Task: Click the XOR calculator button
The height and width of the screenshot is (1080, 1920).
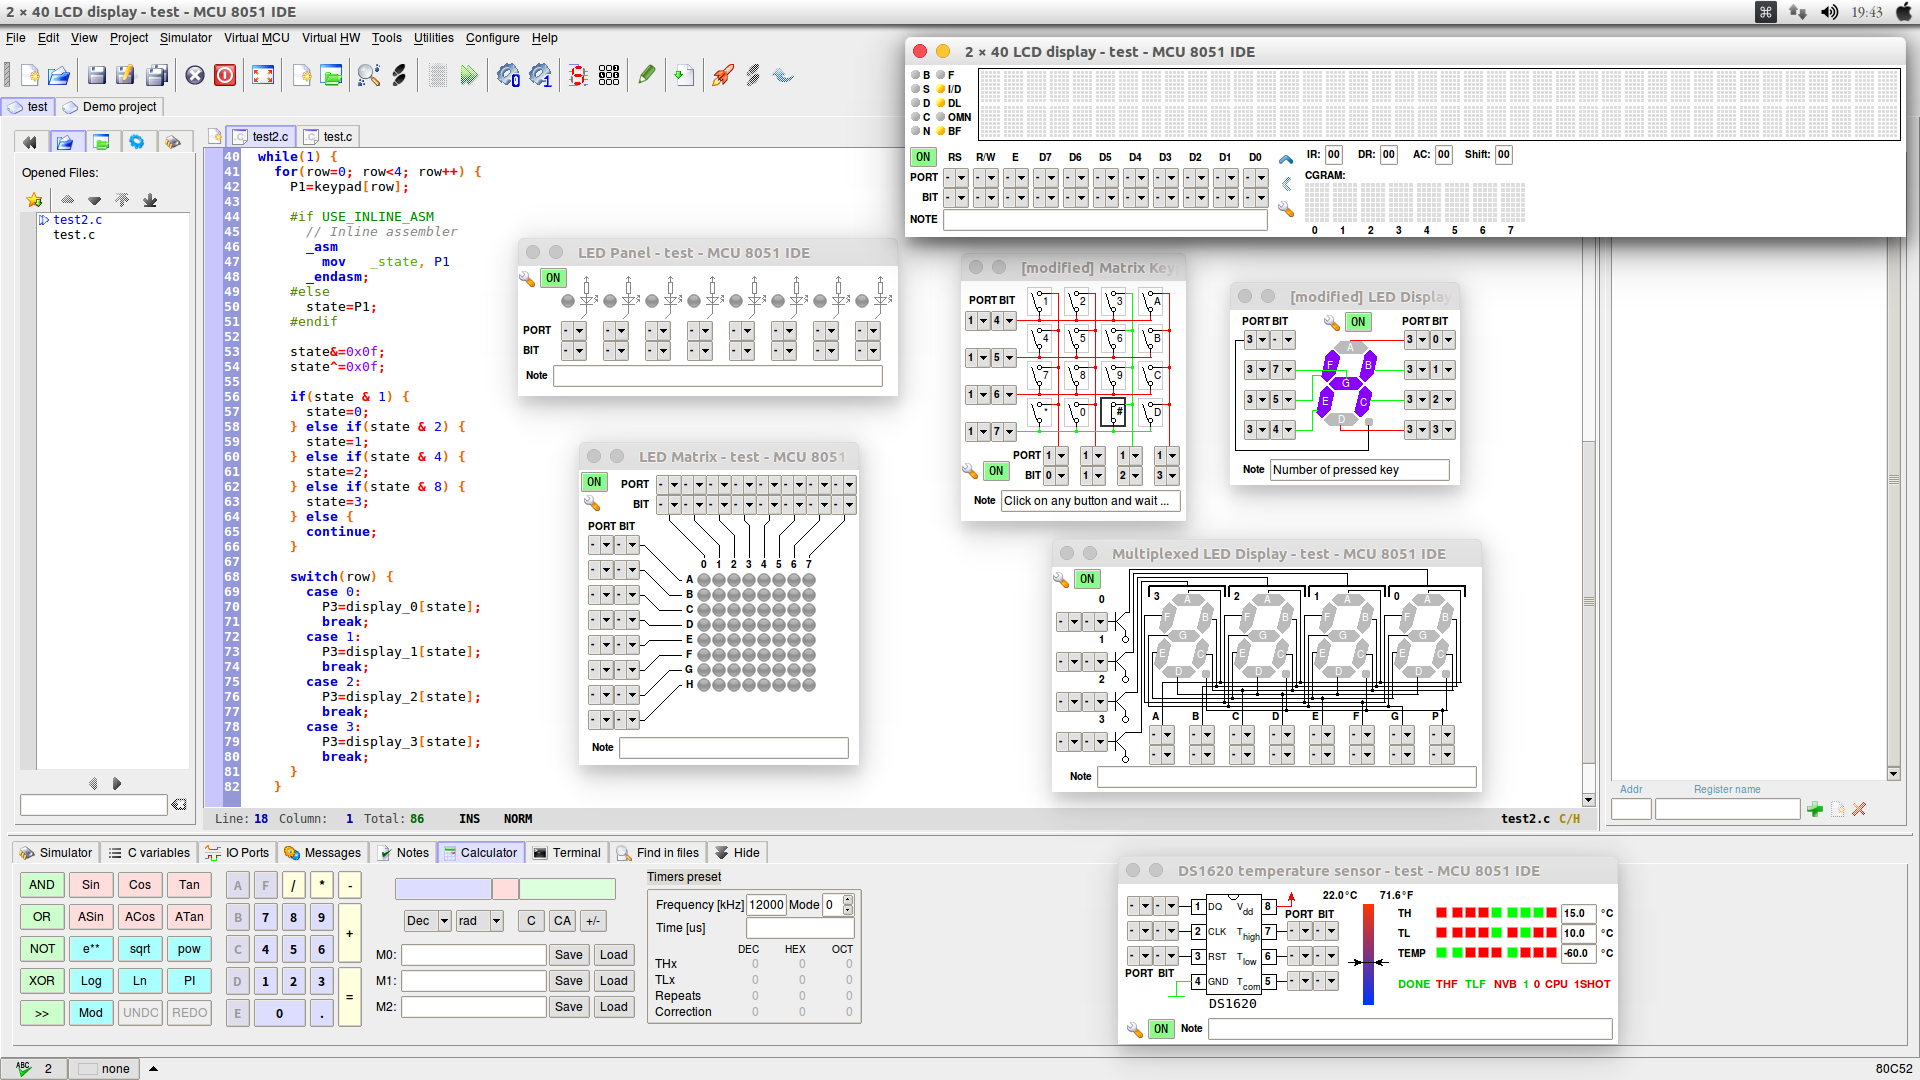Action: 42,981
